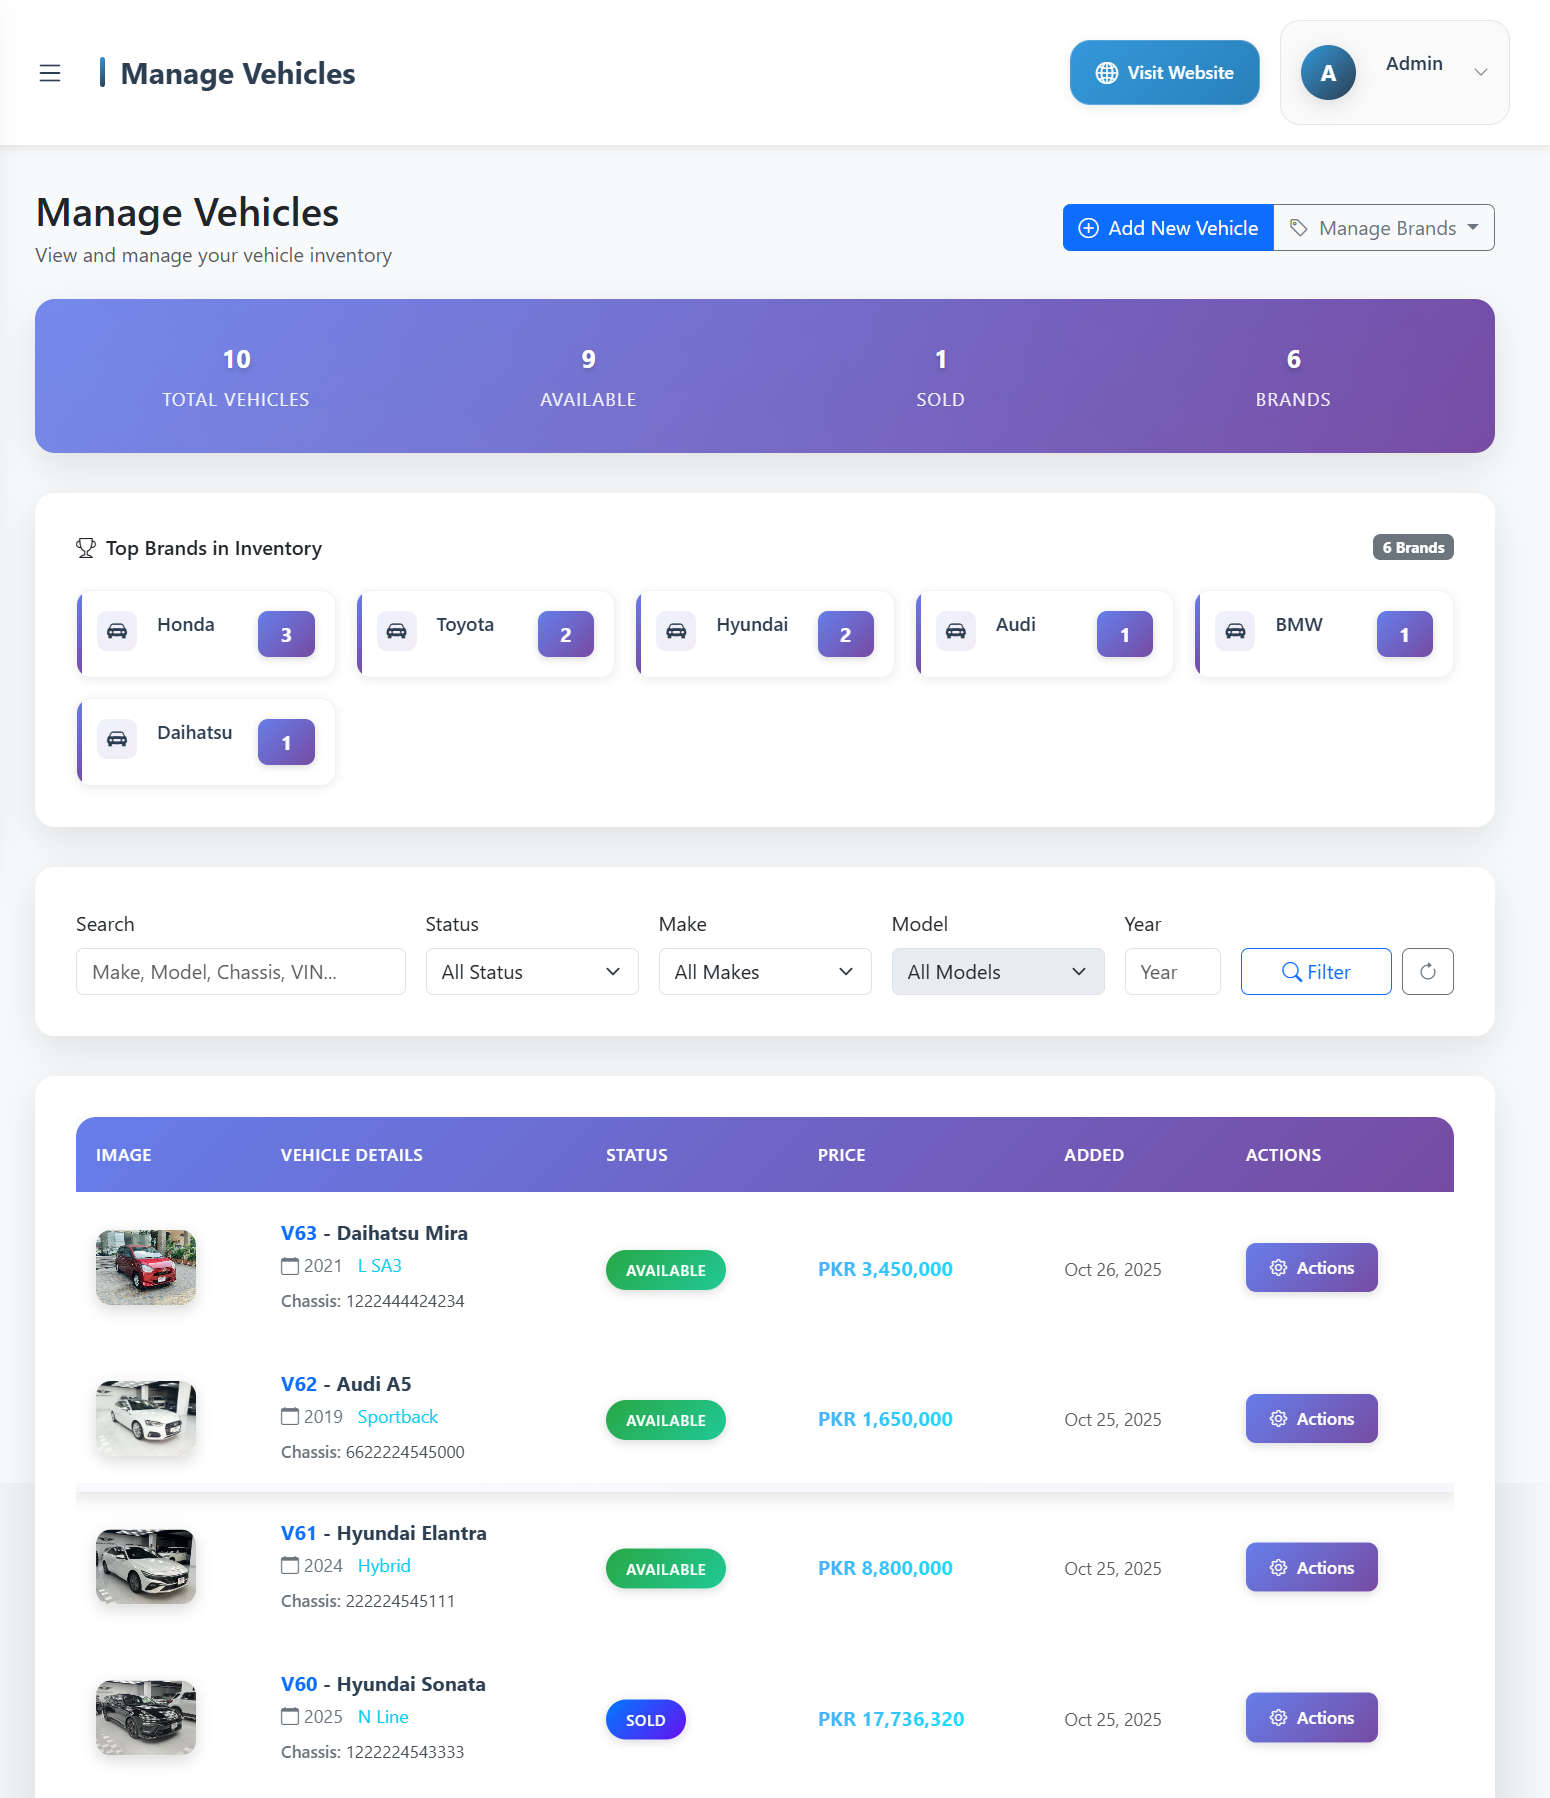1550x1798 pixels.
Task: Click the BMW brand car icon
Action: pos(1235,631)
